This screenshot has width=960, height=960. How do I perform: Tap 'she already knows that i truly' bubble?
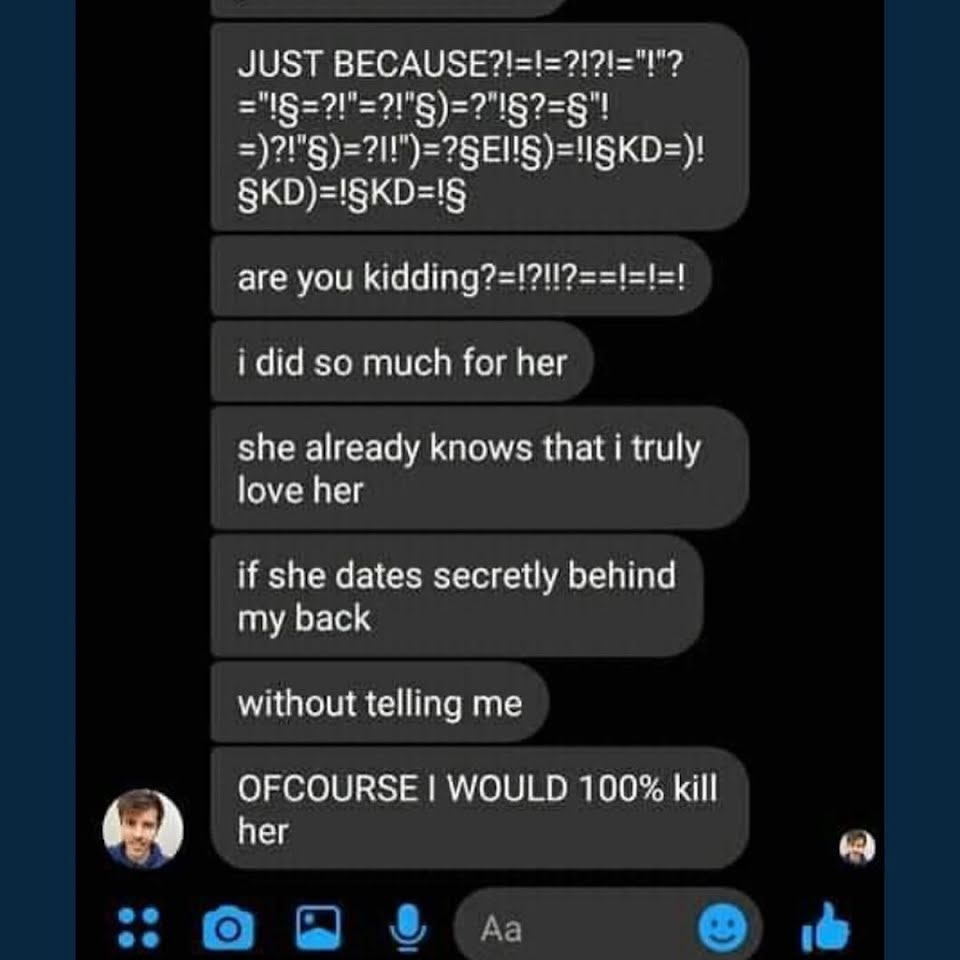coord(479,468)
